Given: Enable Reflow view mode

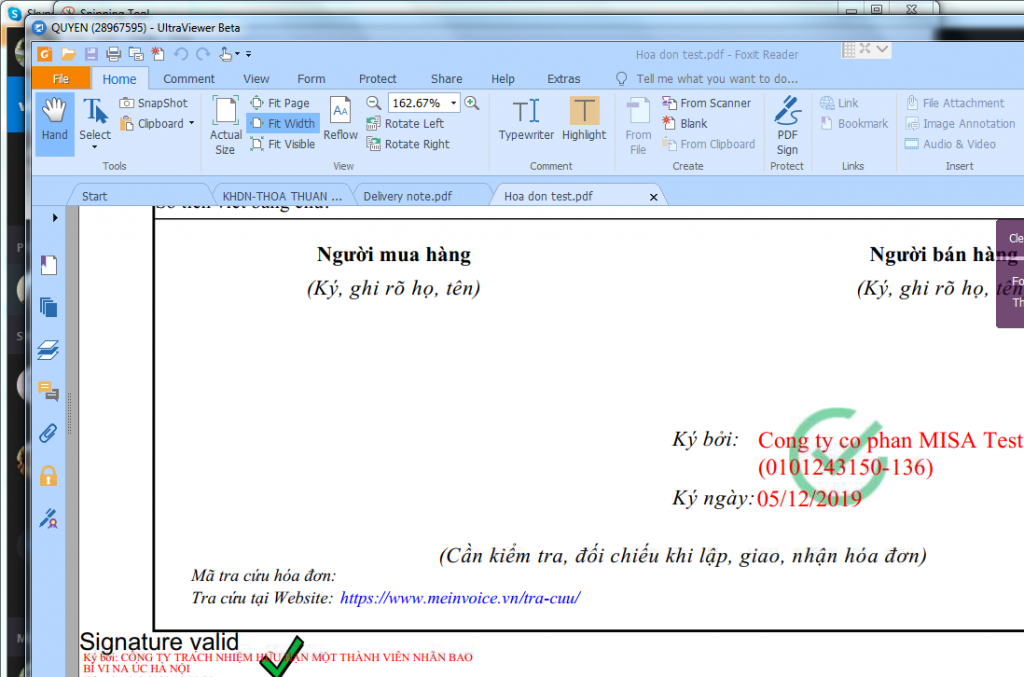Looking at the screenshot, I should coord(340,119).
